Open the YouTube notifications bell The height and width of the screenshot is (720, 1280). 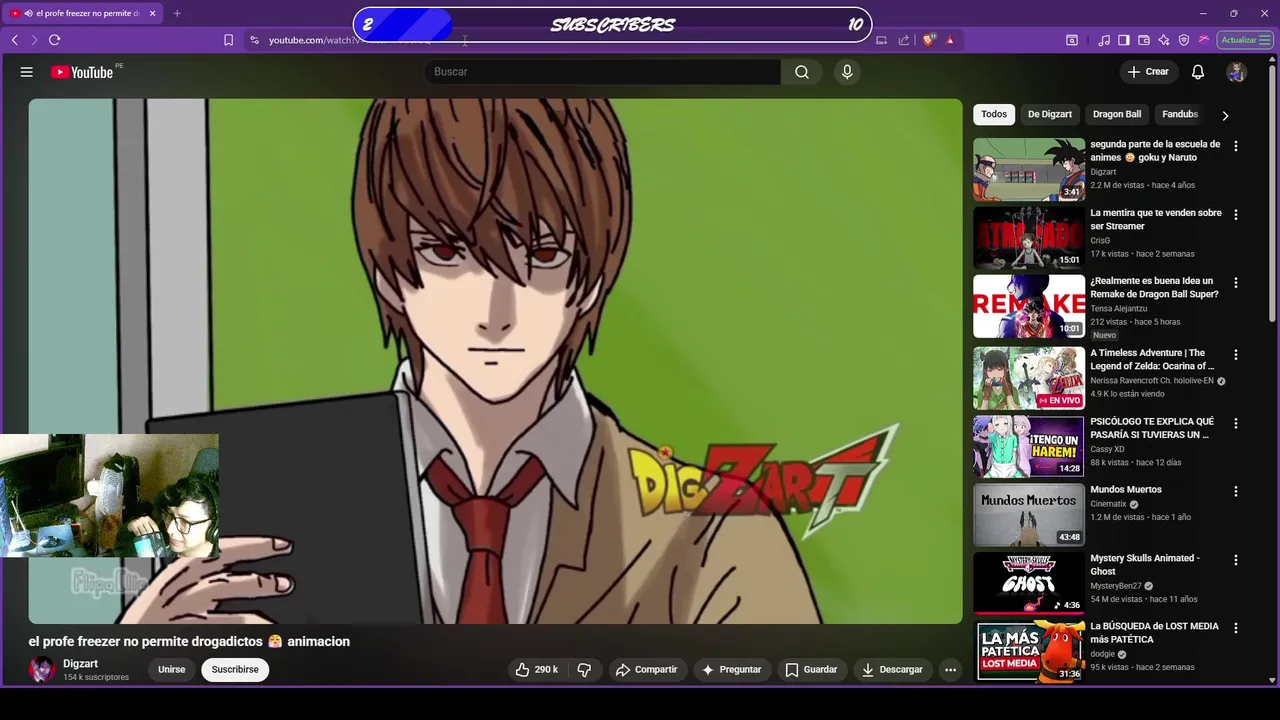click(x=1198, y=72)
